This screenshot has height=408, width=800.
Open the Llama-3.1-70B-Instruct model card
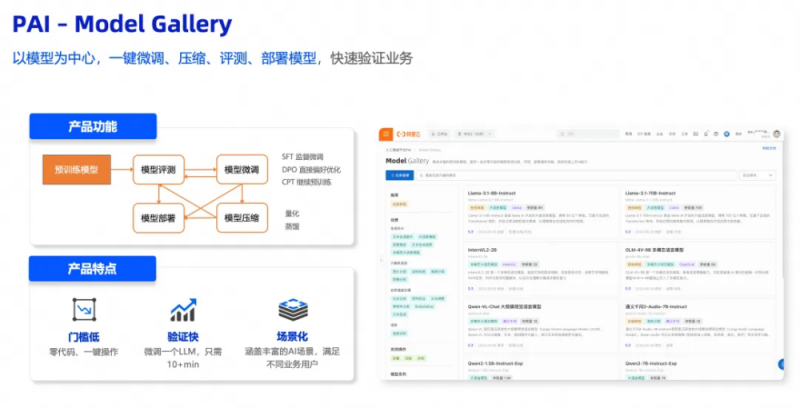pos(698,213)
